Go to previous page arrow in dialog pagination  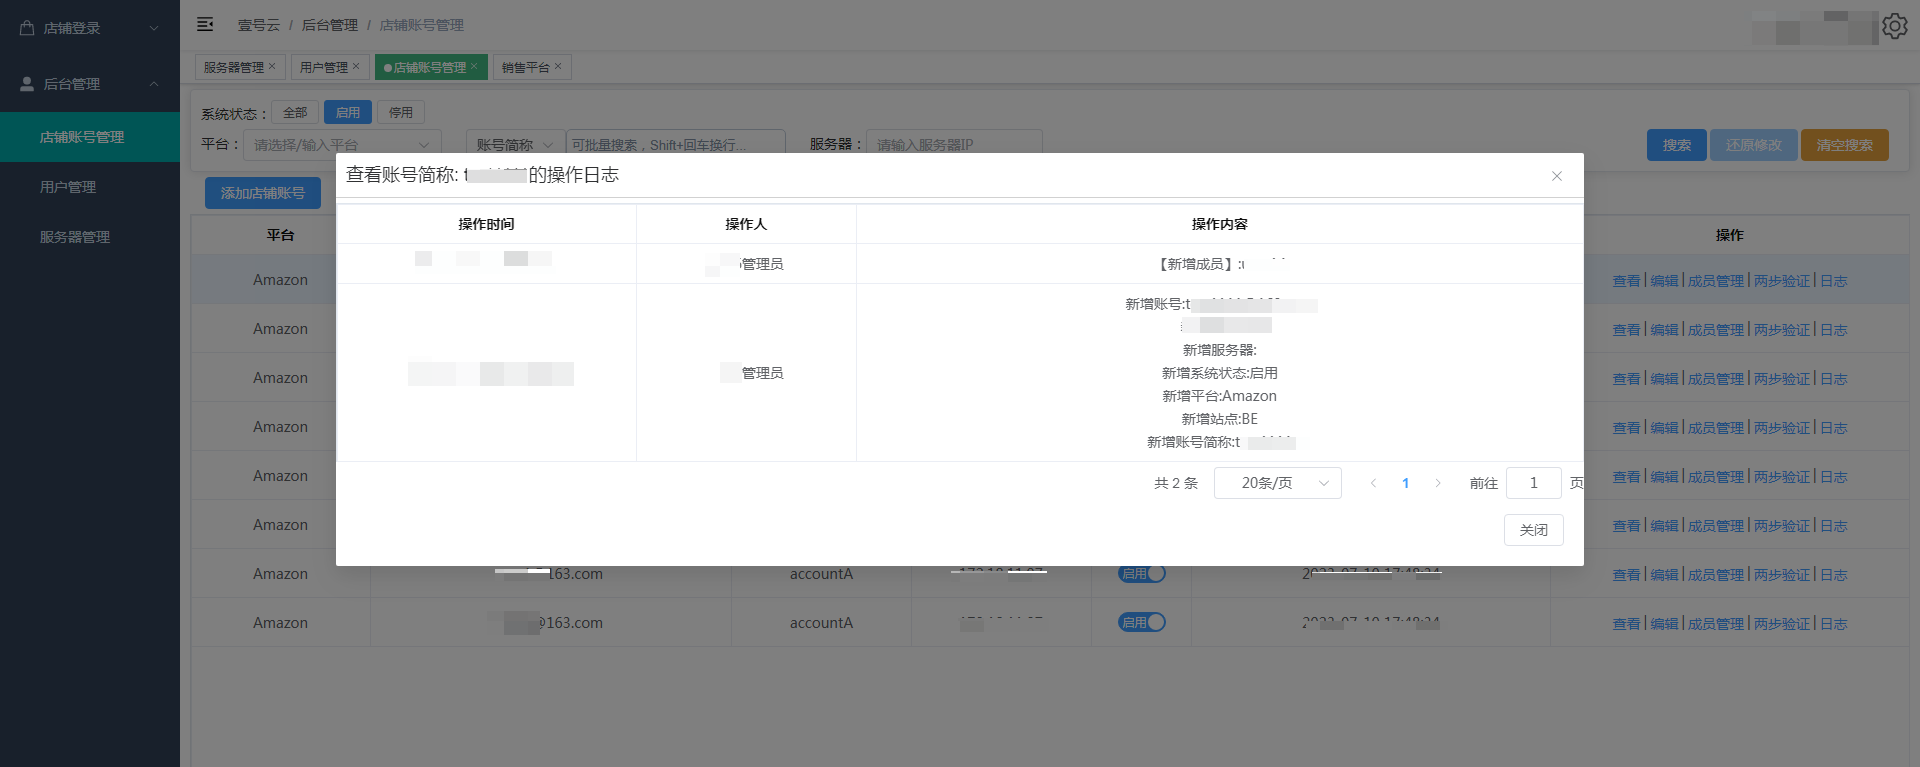pyautogui.click(x=1373, y=483)
